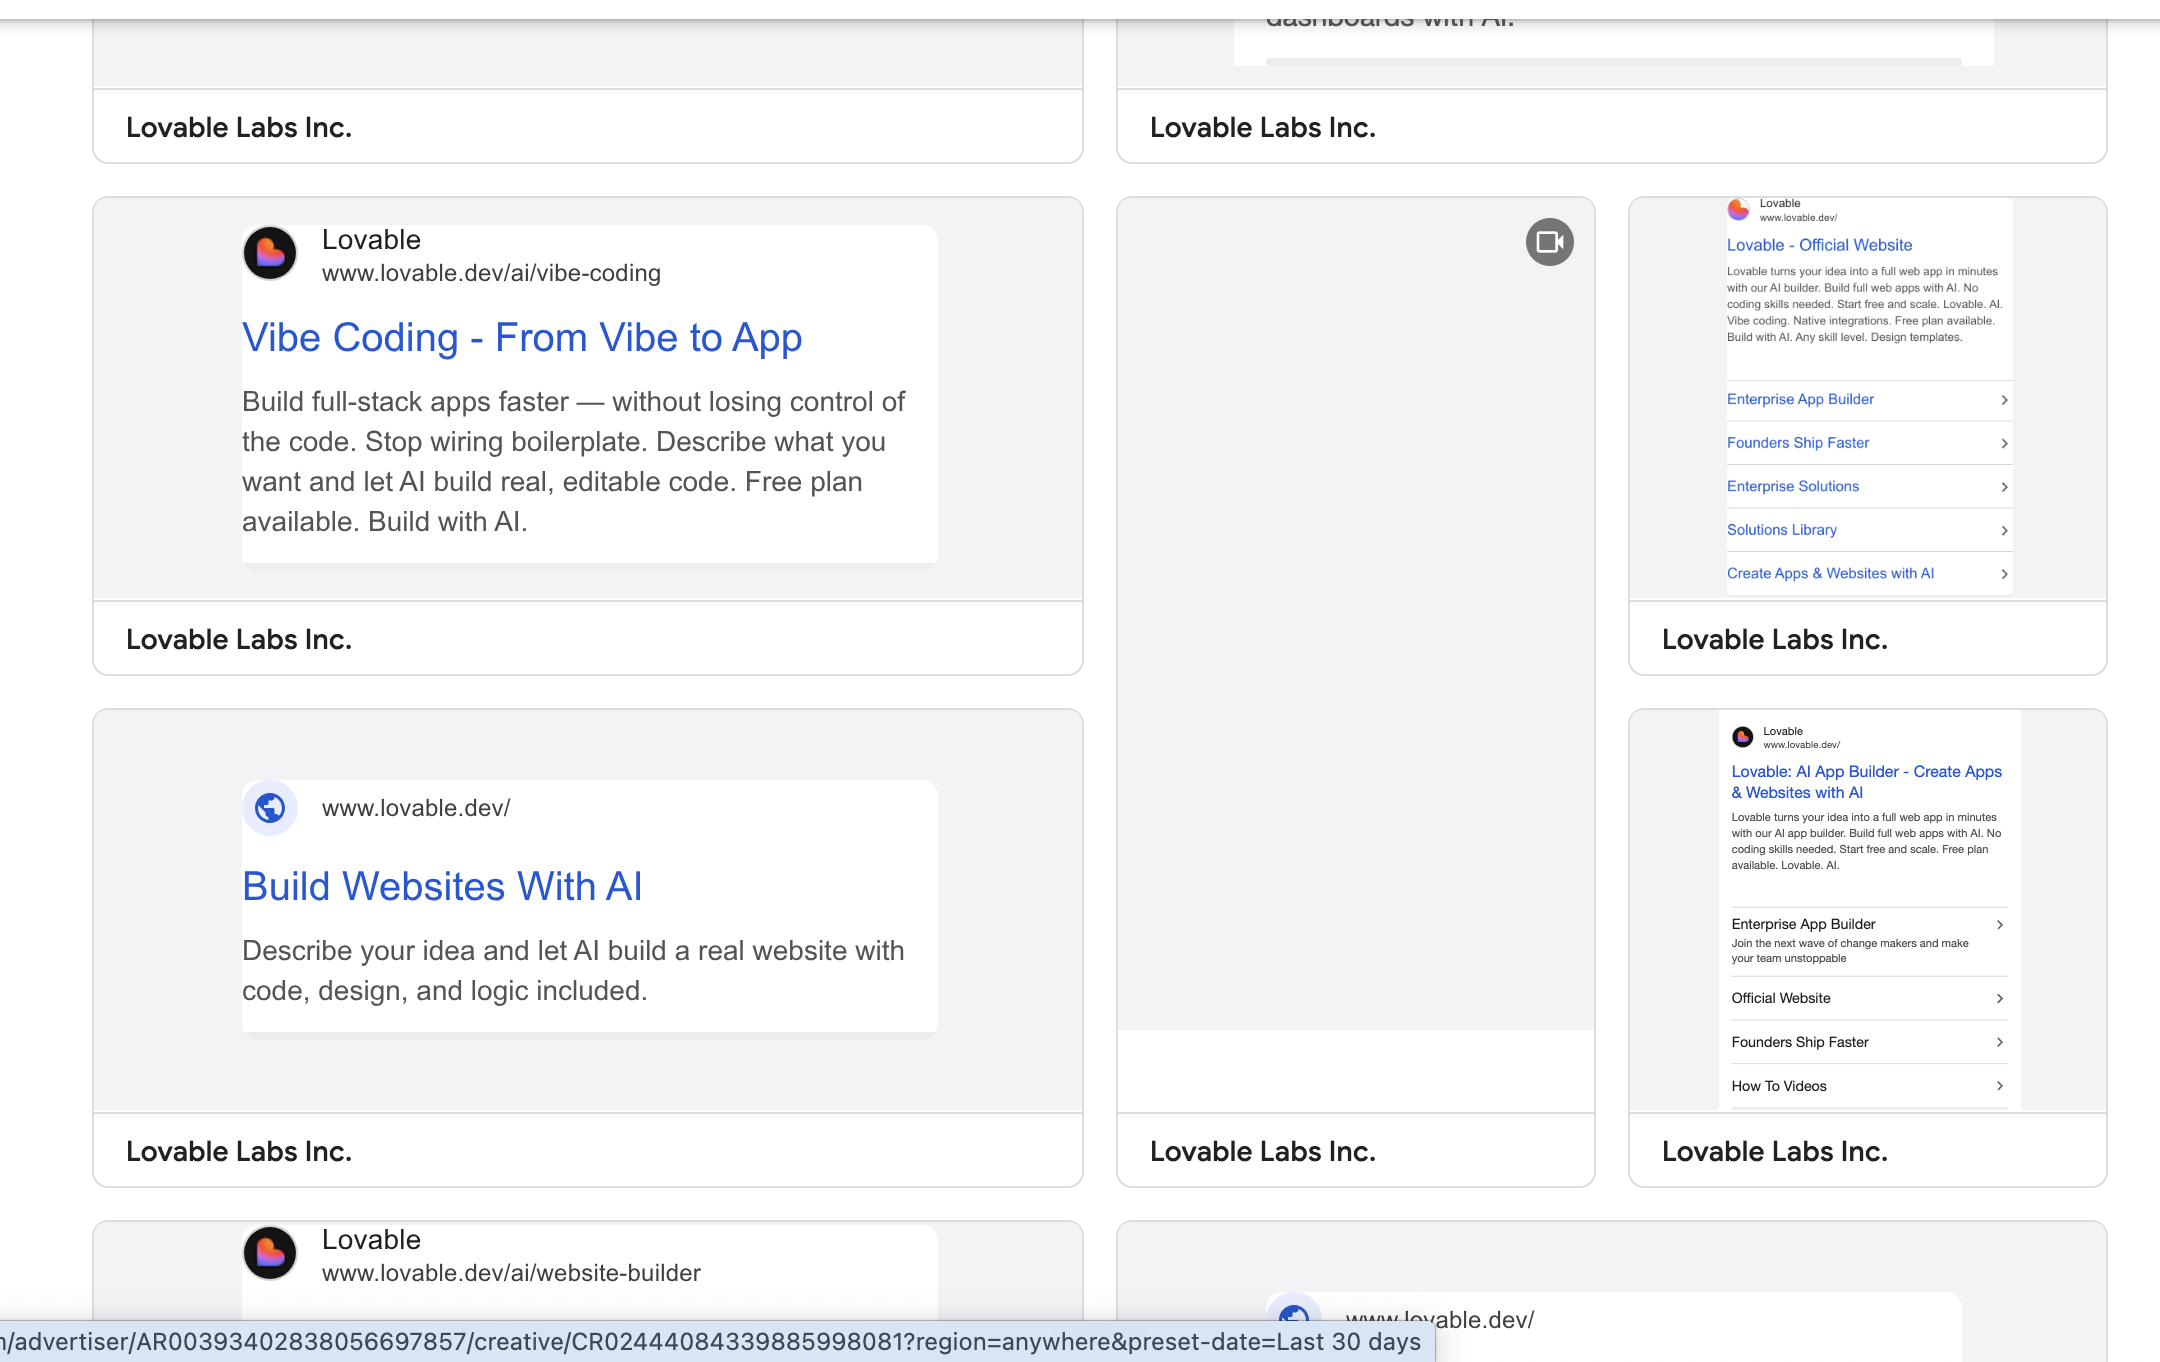Open the Vibe Coding - From Vibe to App headline
The width and height of the screenshot is (2160, 1362).
(x=522, y=338)
